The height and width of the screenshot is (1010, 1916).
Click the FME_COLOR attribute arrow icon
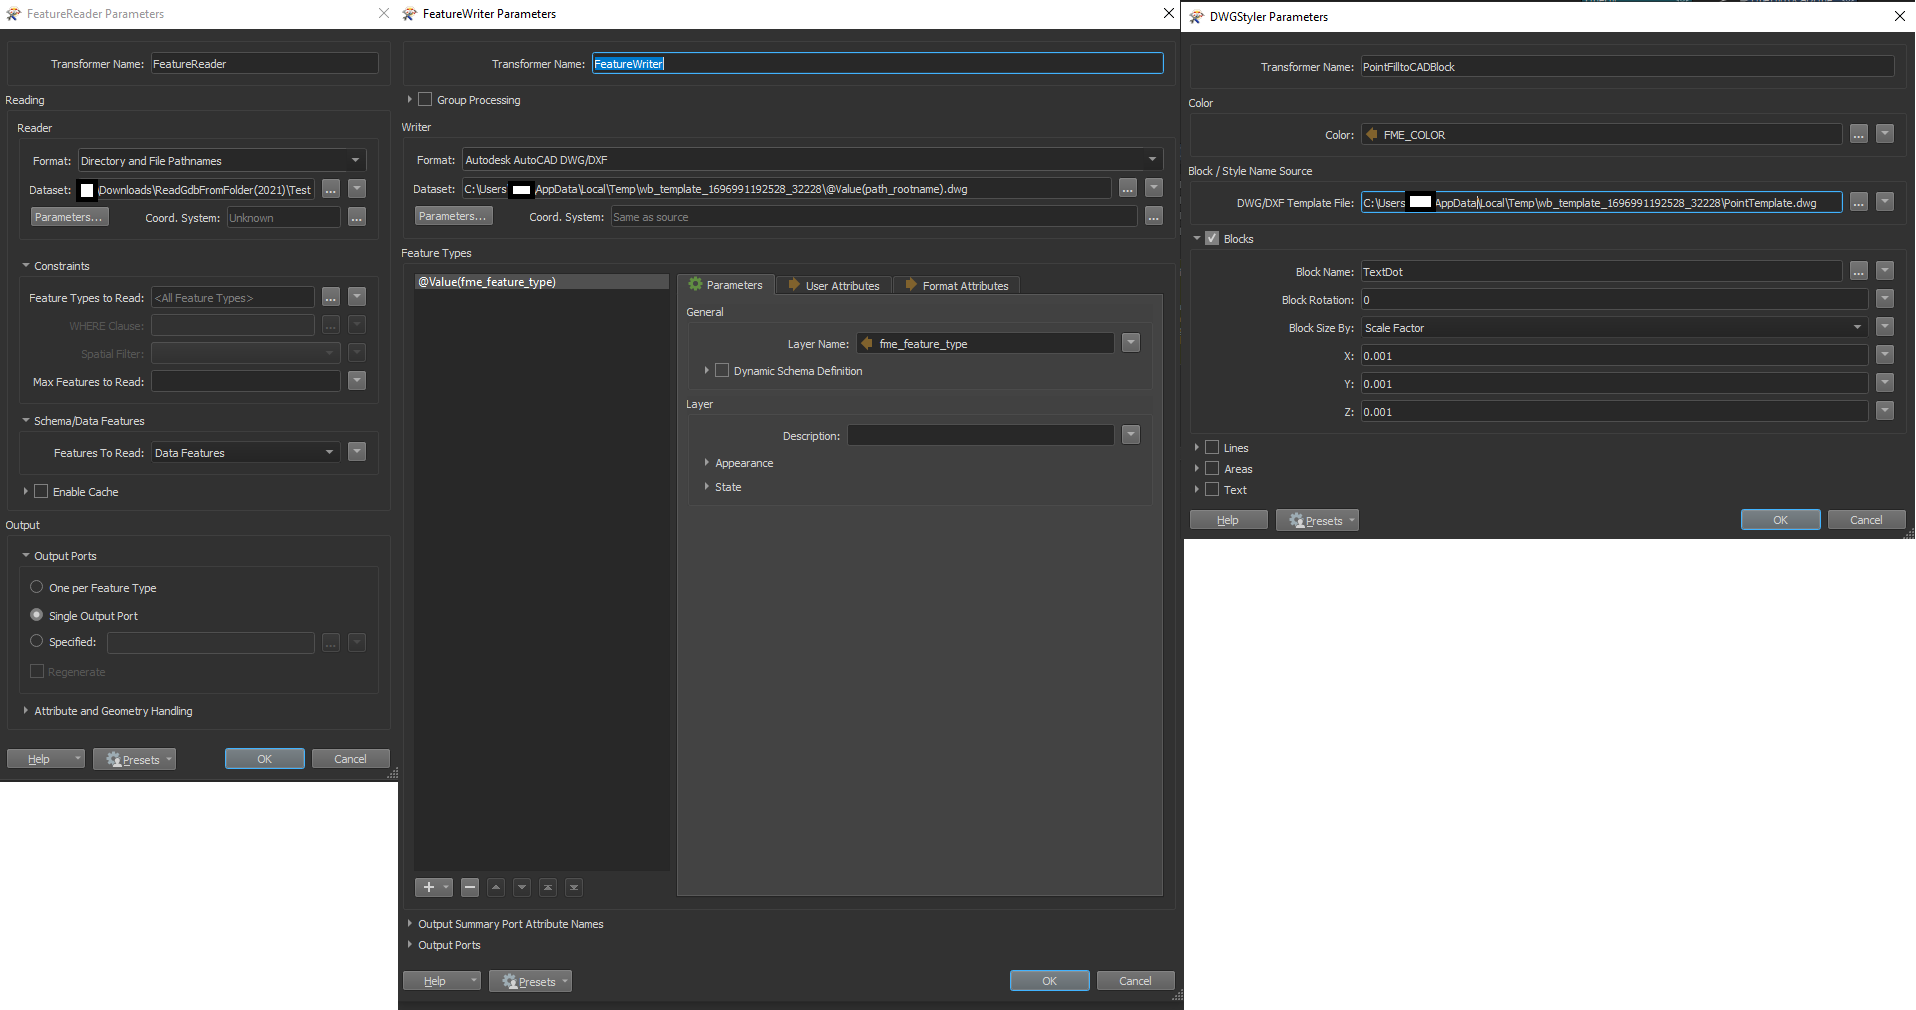(x=1372, y=134)
